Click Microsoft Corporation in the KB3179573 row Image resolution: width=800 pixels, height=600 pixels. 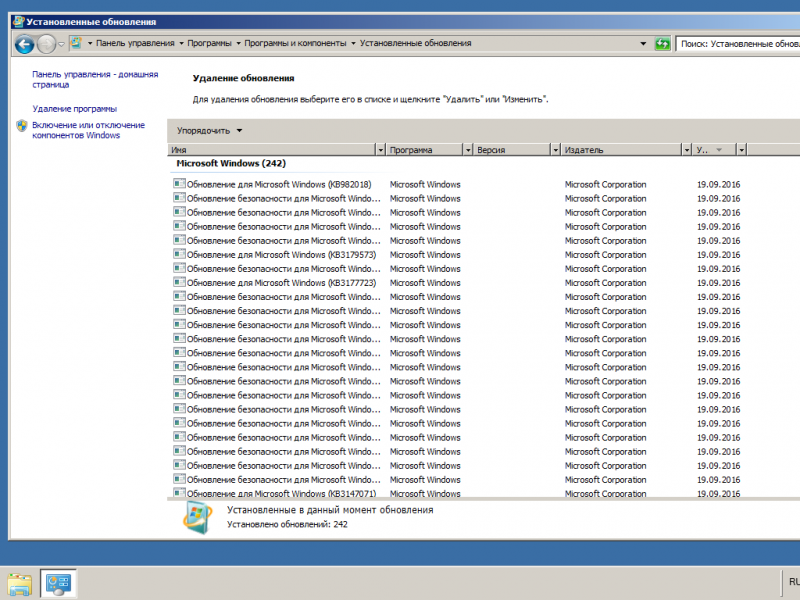pos(606,255)
